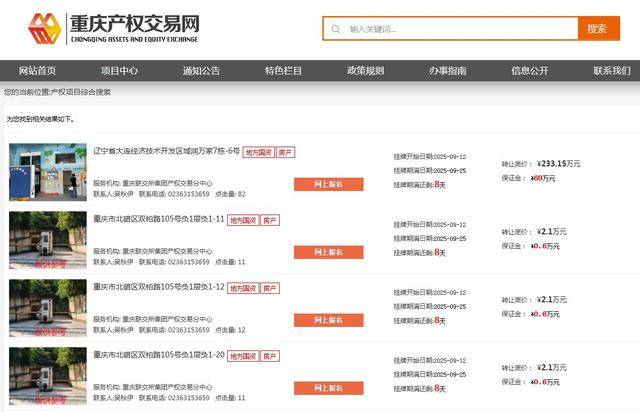Go to the 通知公告 section
The height and width of the screenshot is (412, 640).
pos(201,71)
